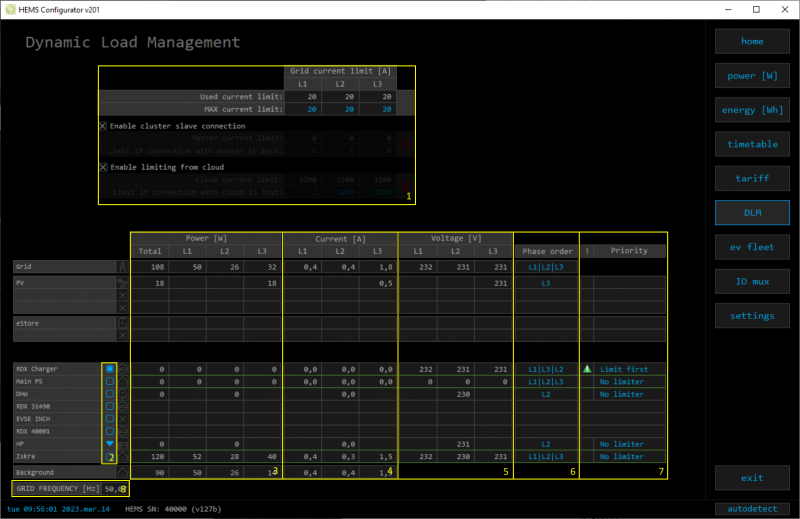This screenshot has height=519, width=800.
Task: Click the green warning triangle for RDX Charger
Action: 587,369
